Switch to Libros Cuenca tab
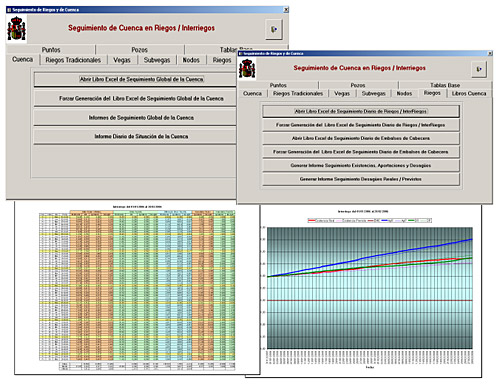Screen dimensions: 500x384 point(469,94)
